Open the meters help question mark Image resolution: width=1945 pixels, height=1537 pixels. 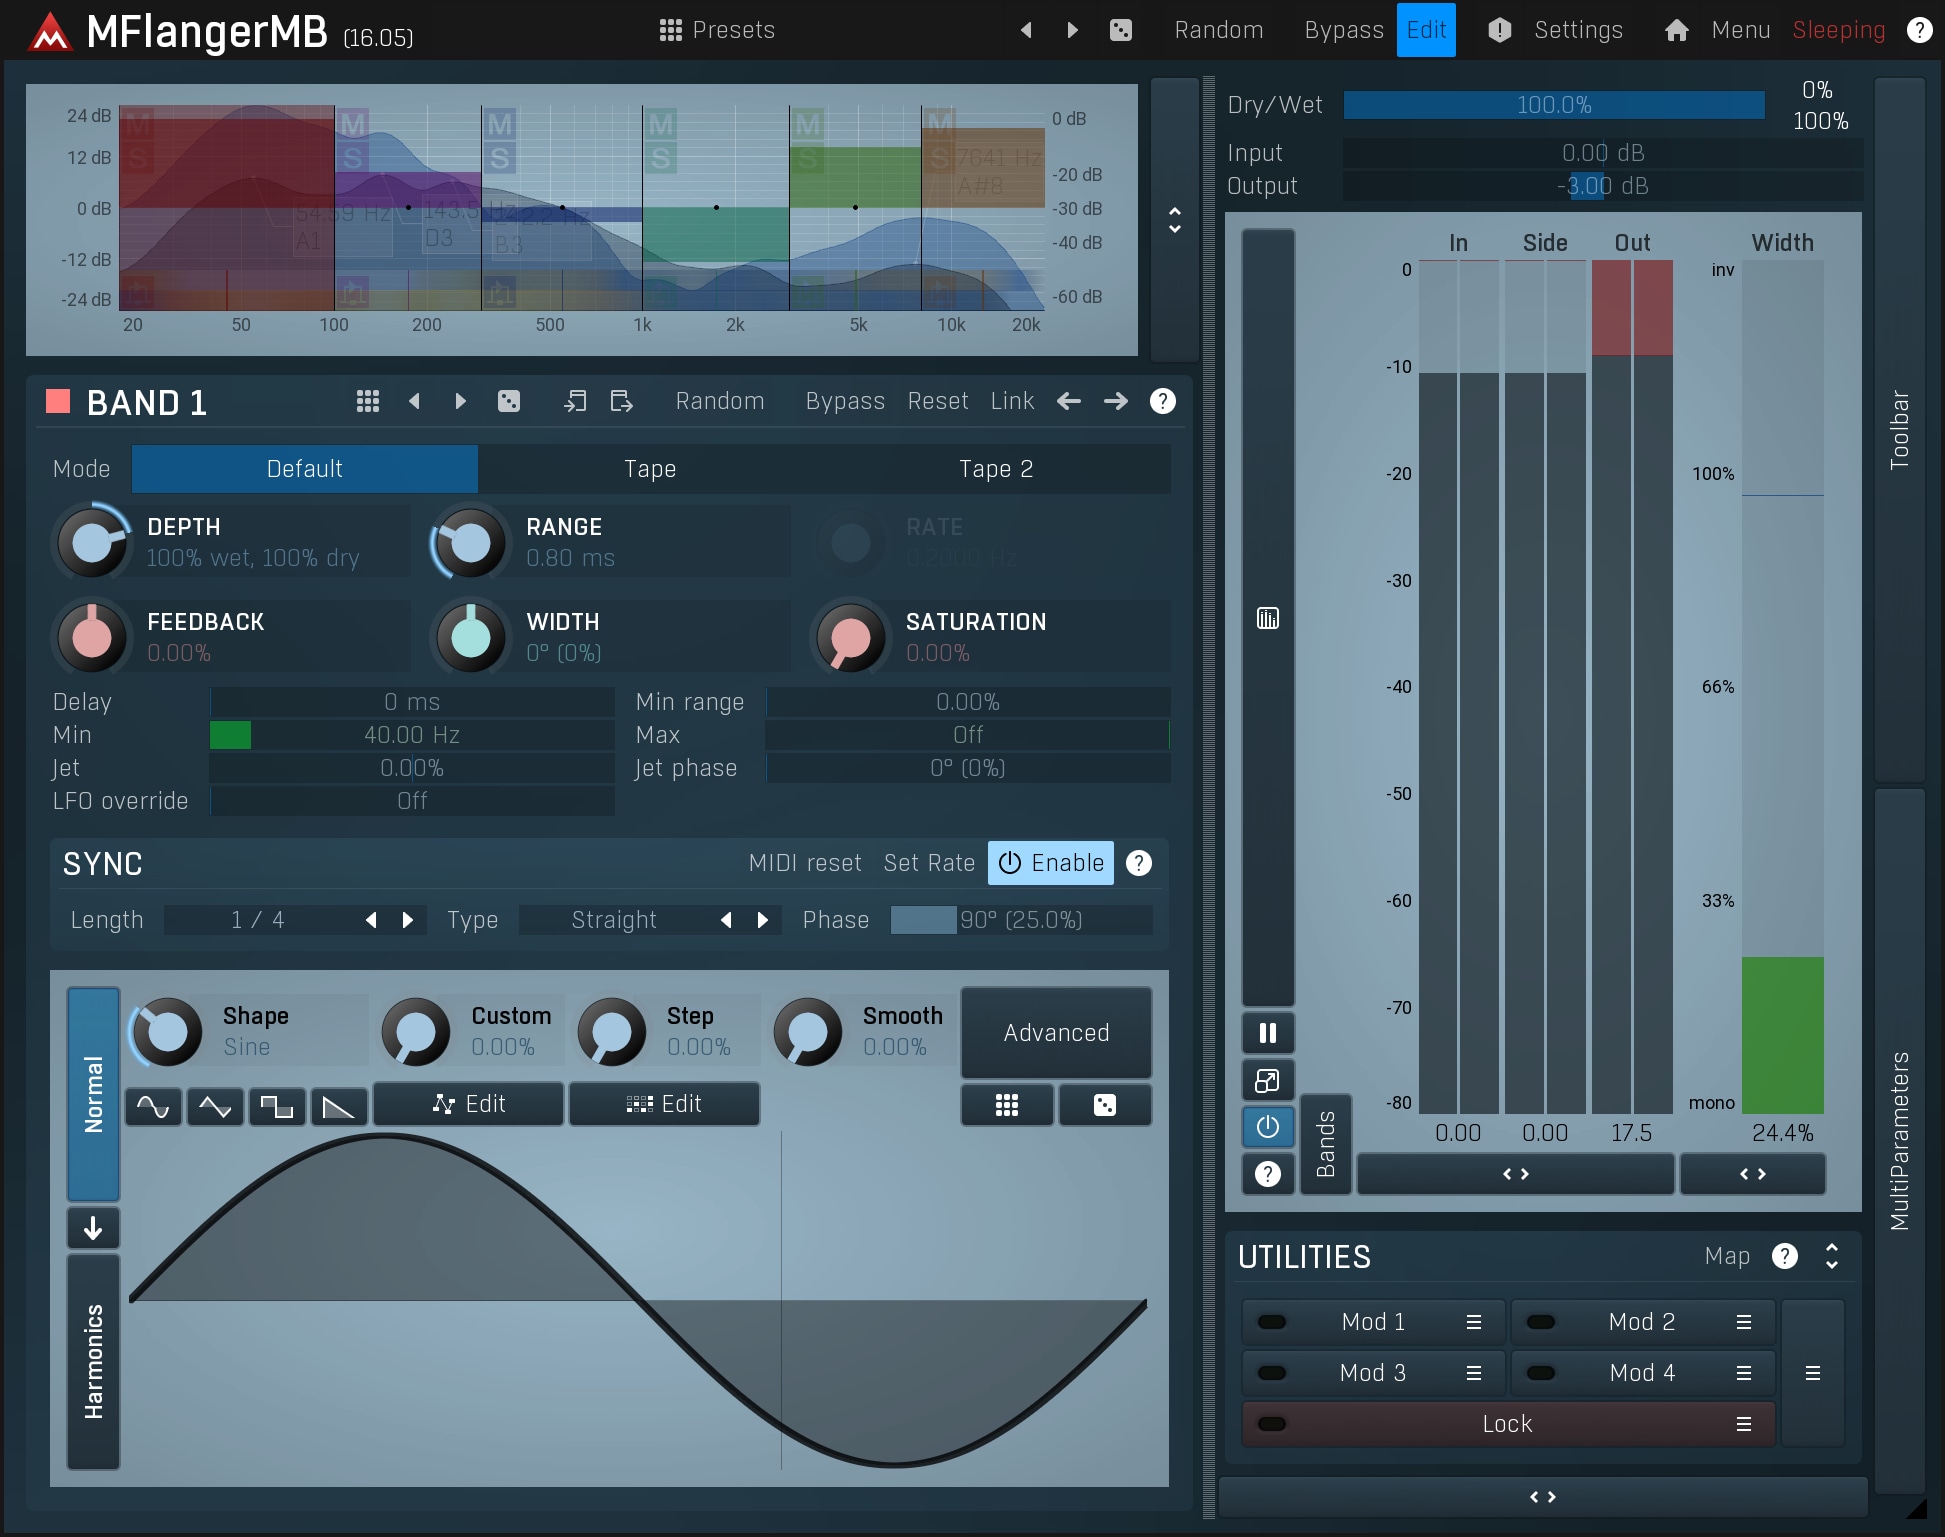click(x=1268, y=1174)
